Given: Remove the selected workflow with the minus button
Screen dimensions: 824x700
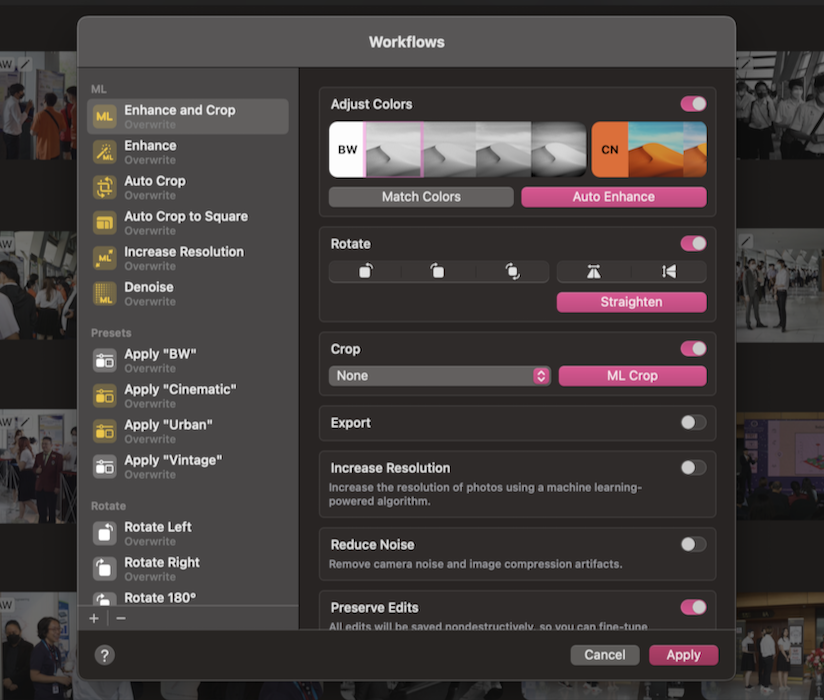Looking at the screenshot, I should pyautogui.click(x=121, y=619).
